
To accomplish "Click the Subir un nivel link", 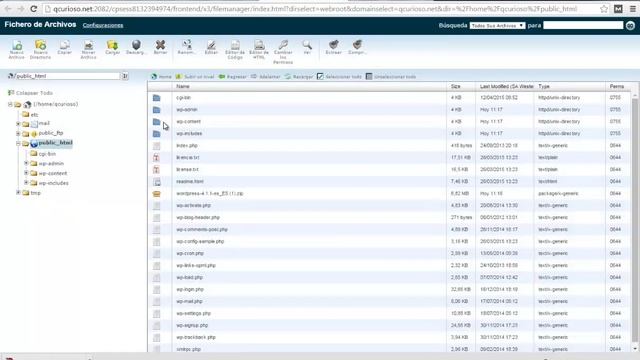I will coord(196,76).
